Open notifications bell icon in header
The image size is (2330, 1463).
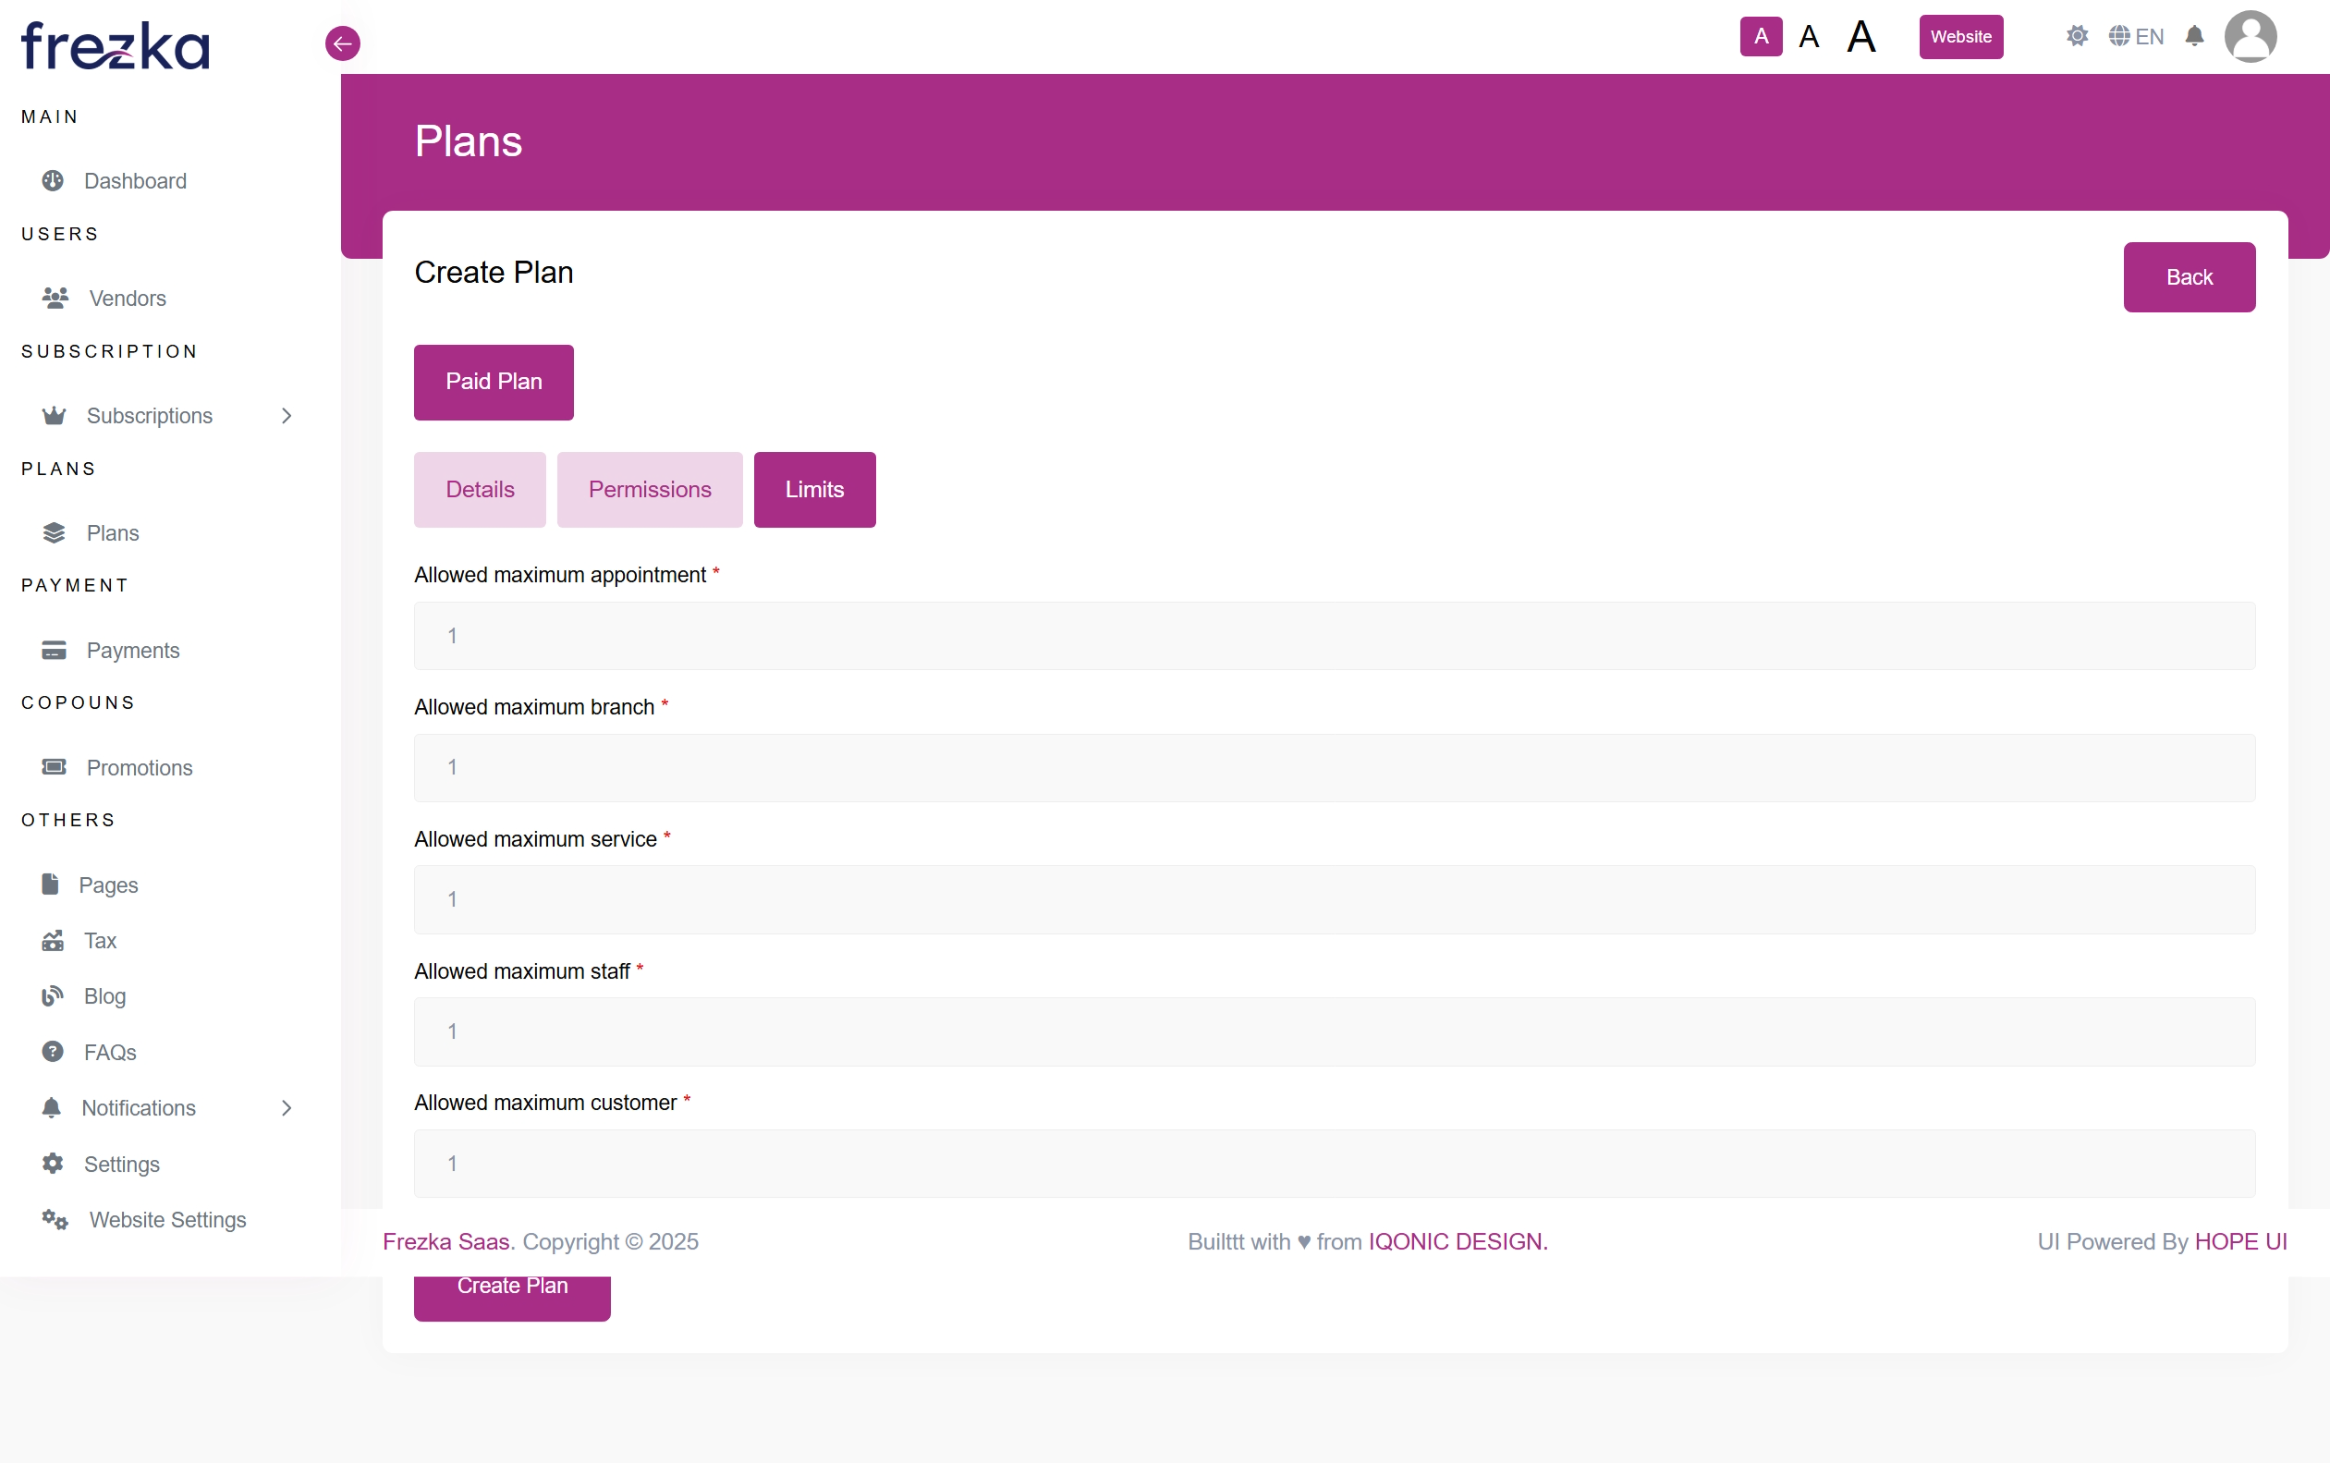pos(2194,37)
